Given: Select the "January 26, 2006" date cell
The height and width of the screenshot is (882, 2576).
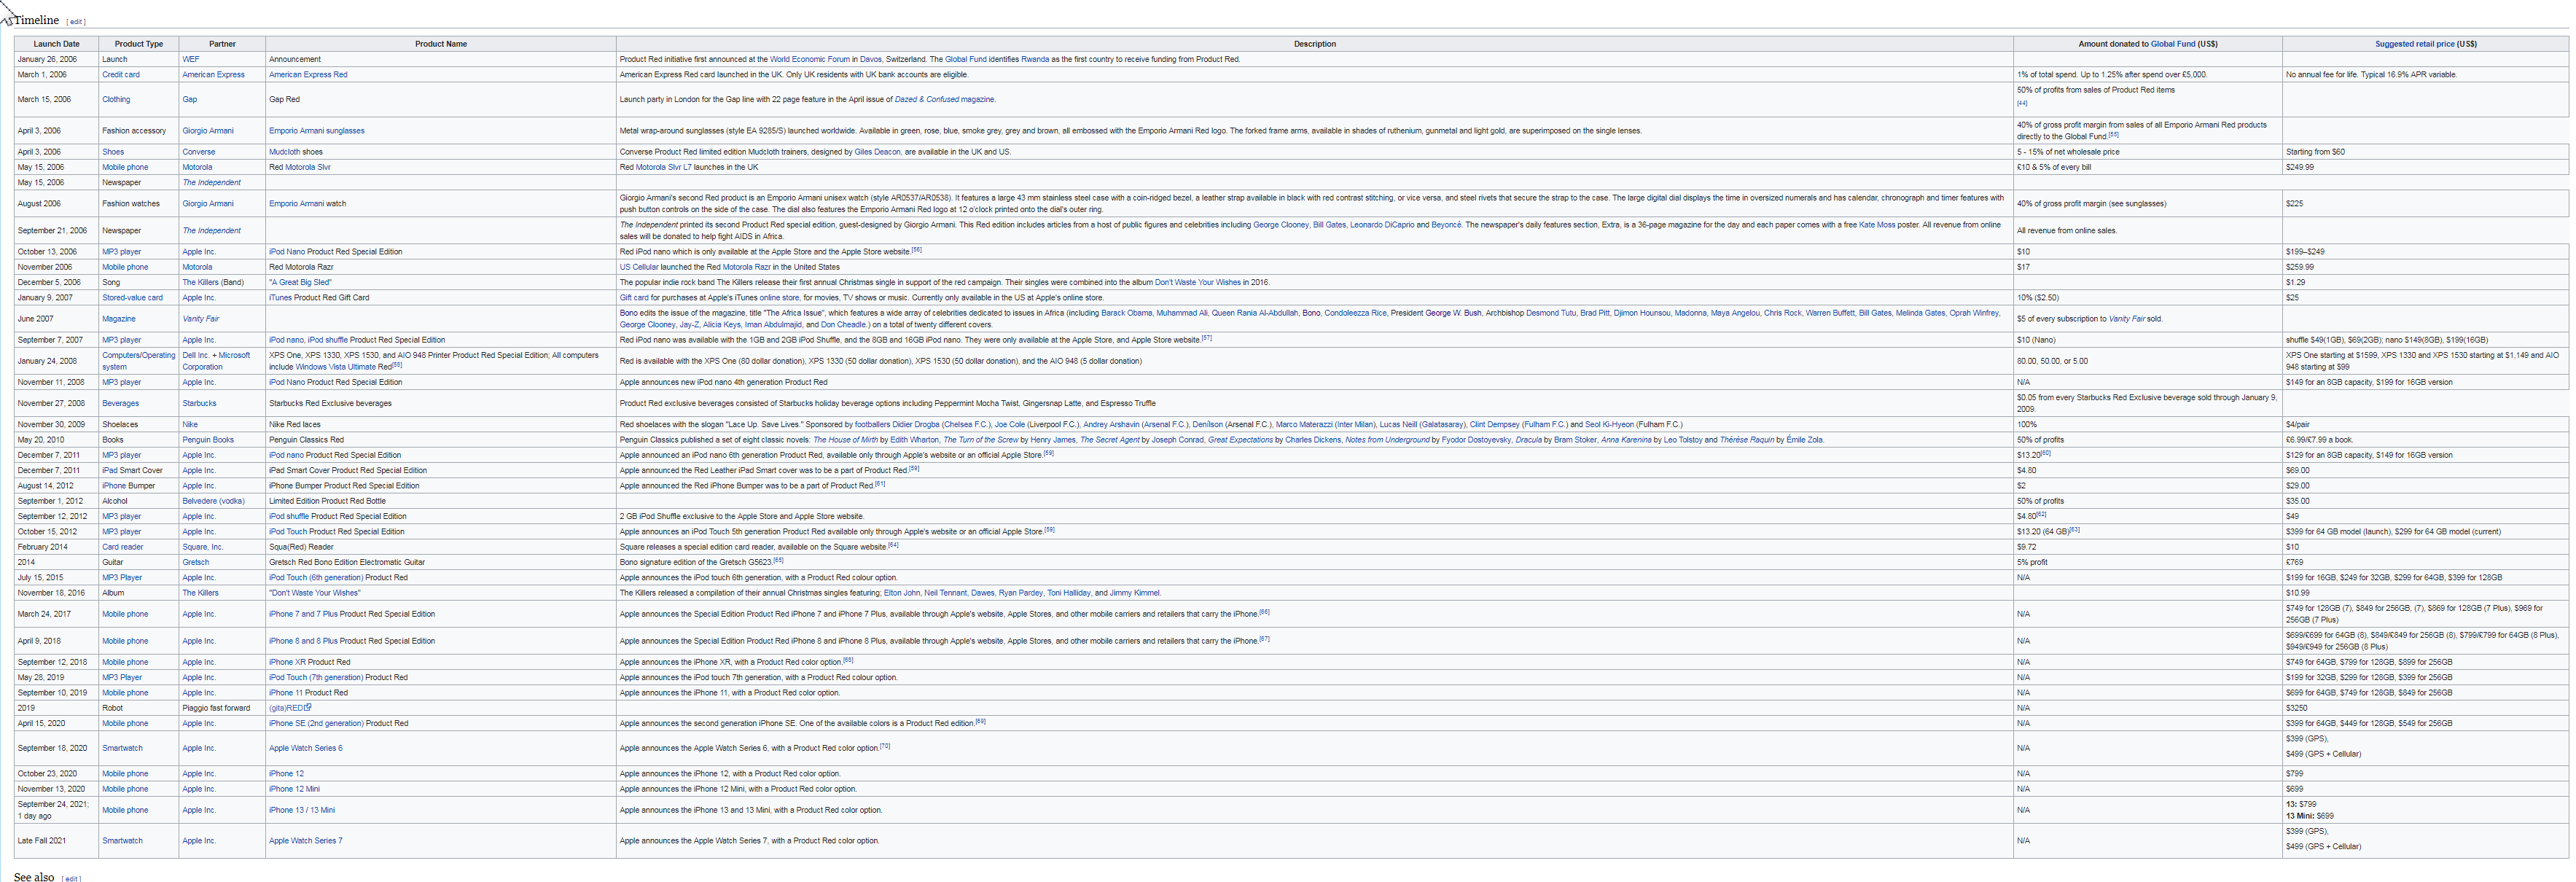Looking at the screenshot, I should (x=56, y=59).
